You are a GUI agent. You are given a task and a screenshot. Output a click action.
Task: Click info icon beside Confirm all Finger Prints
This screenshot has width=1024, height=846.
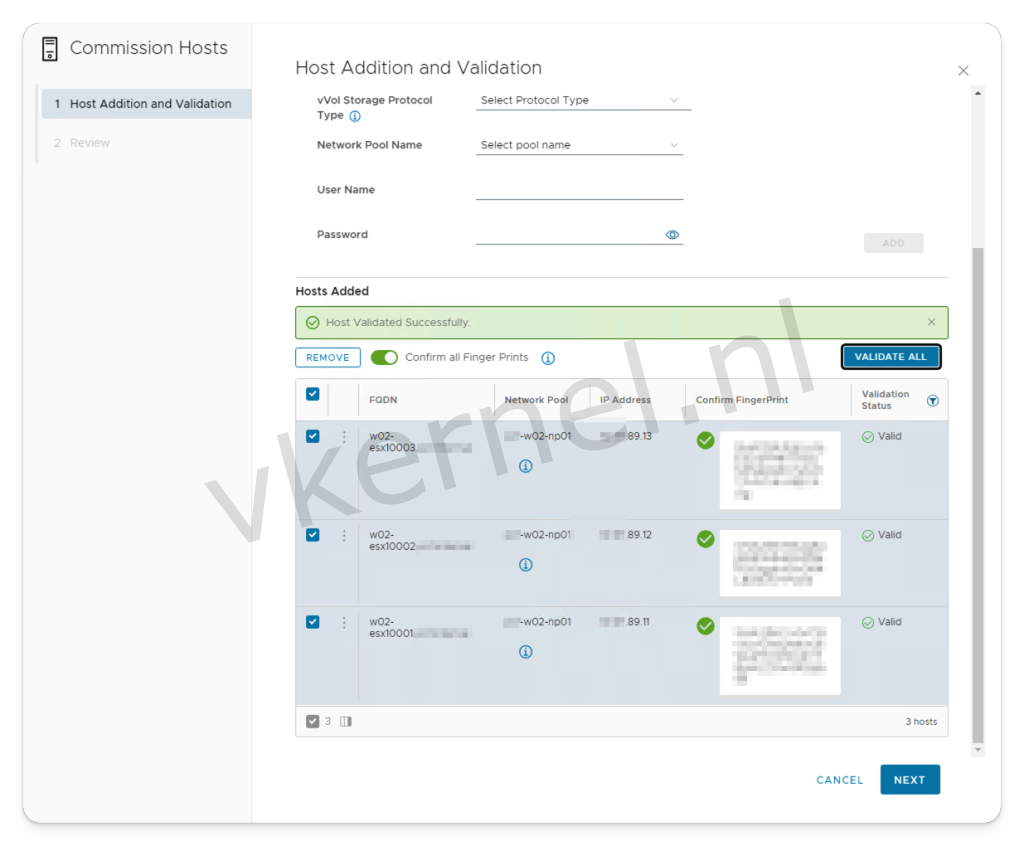(548, 358)
